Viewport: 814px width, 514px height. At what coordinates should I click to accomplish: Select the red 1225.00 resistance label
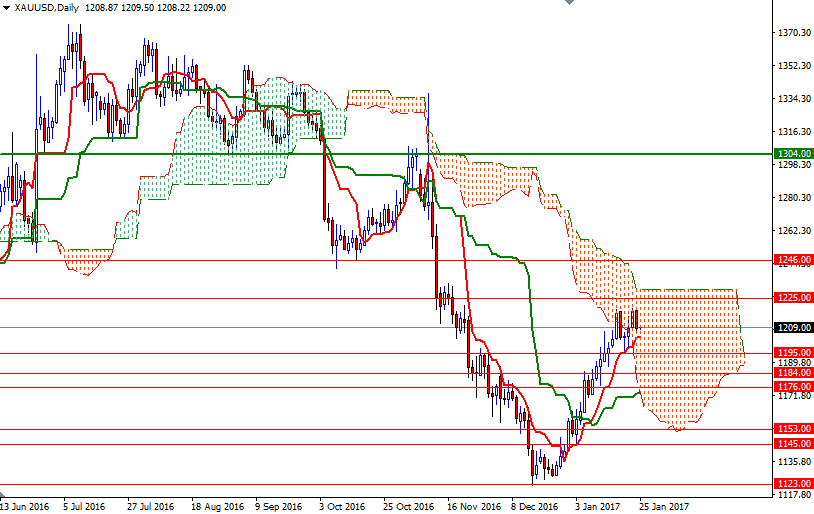[794, 298]
